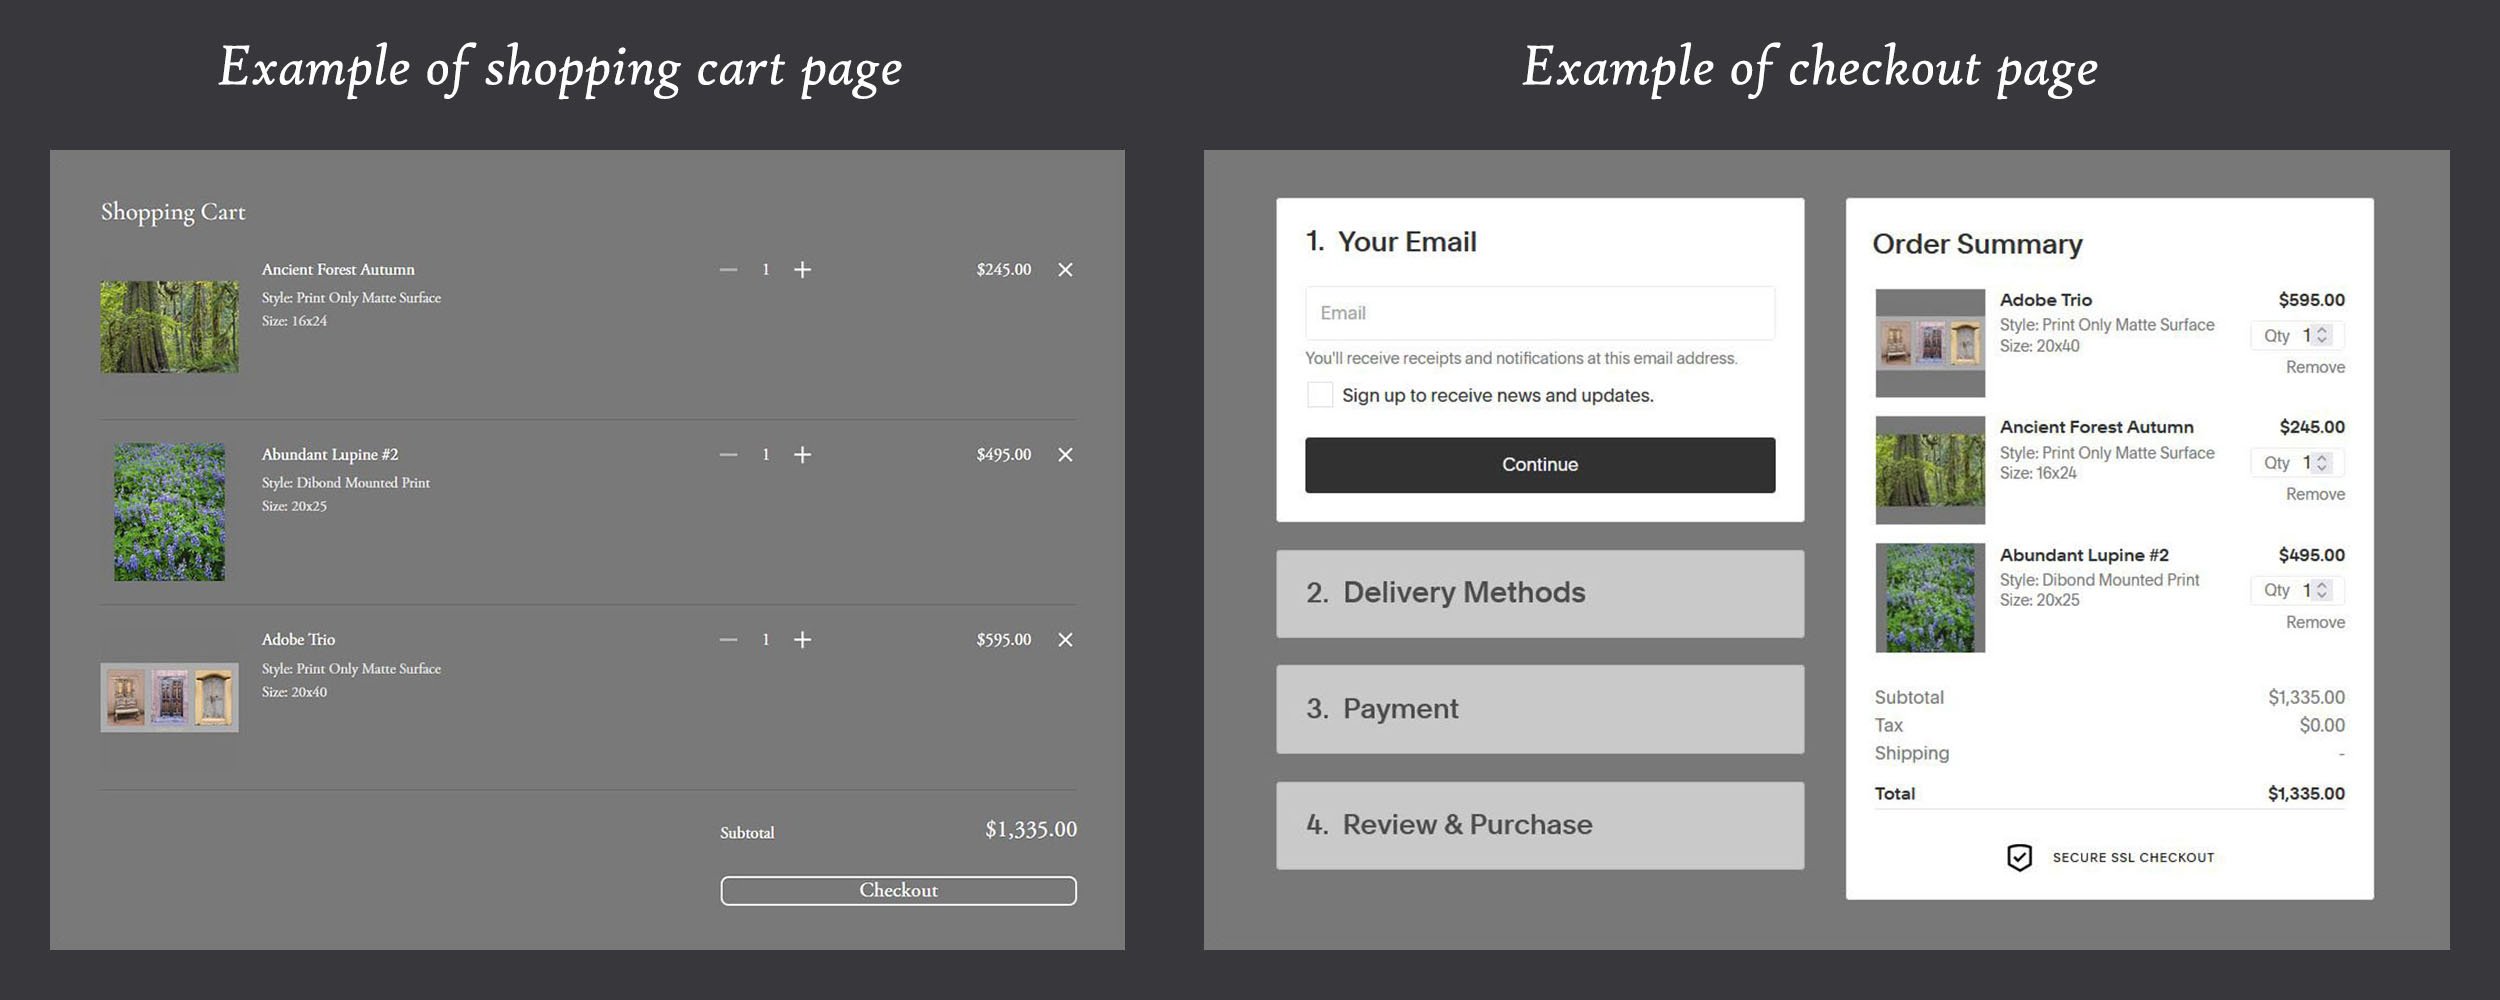Image resolution: width=2500 pixels, height=1000 pixels.
Task: Decrease quantity of Adobe Trio in cart
Action: [x=728, y=640]
